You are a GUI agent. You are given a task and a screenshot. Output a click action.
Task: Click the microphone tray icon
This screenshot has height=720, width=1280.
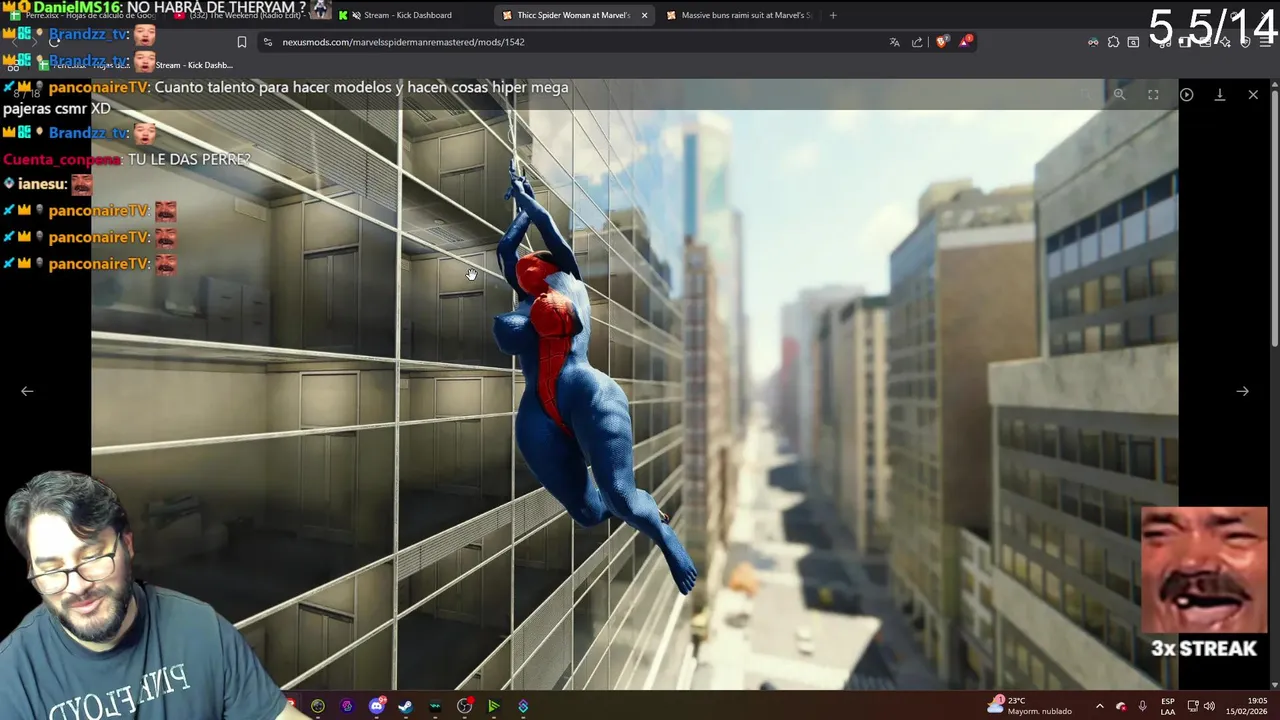tap(1142, 706)
